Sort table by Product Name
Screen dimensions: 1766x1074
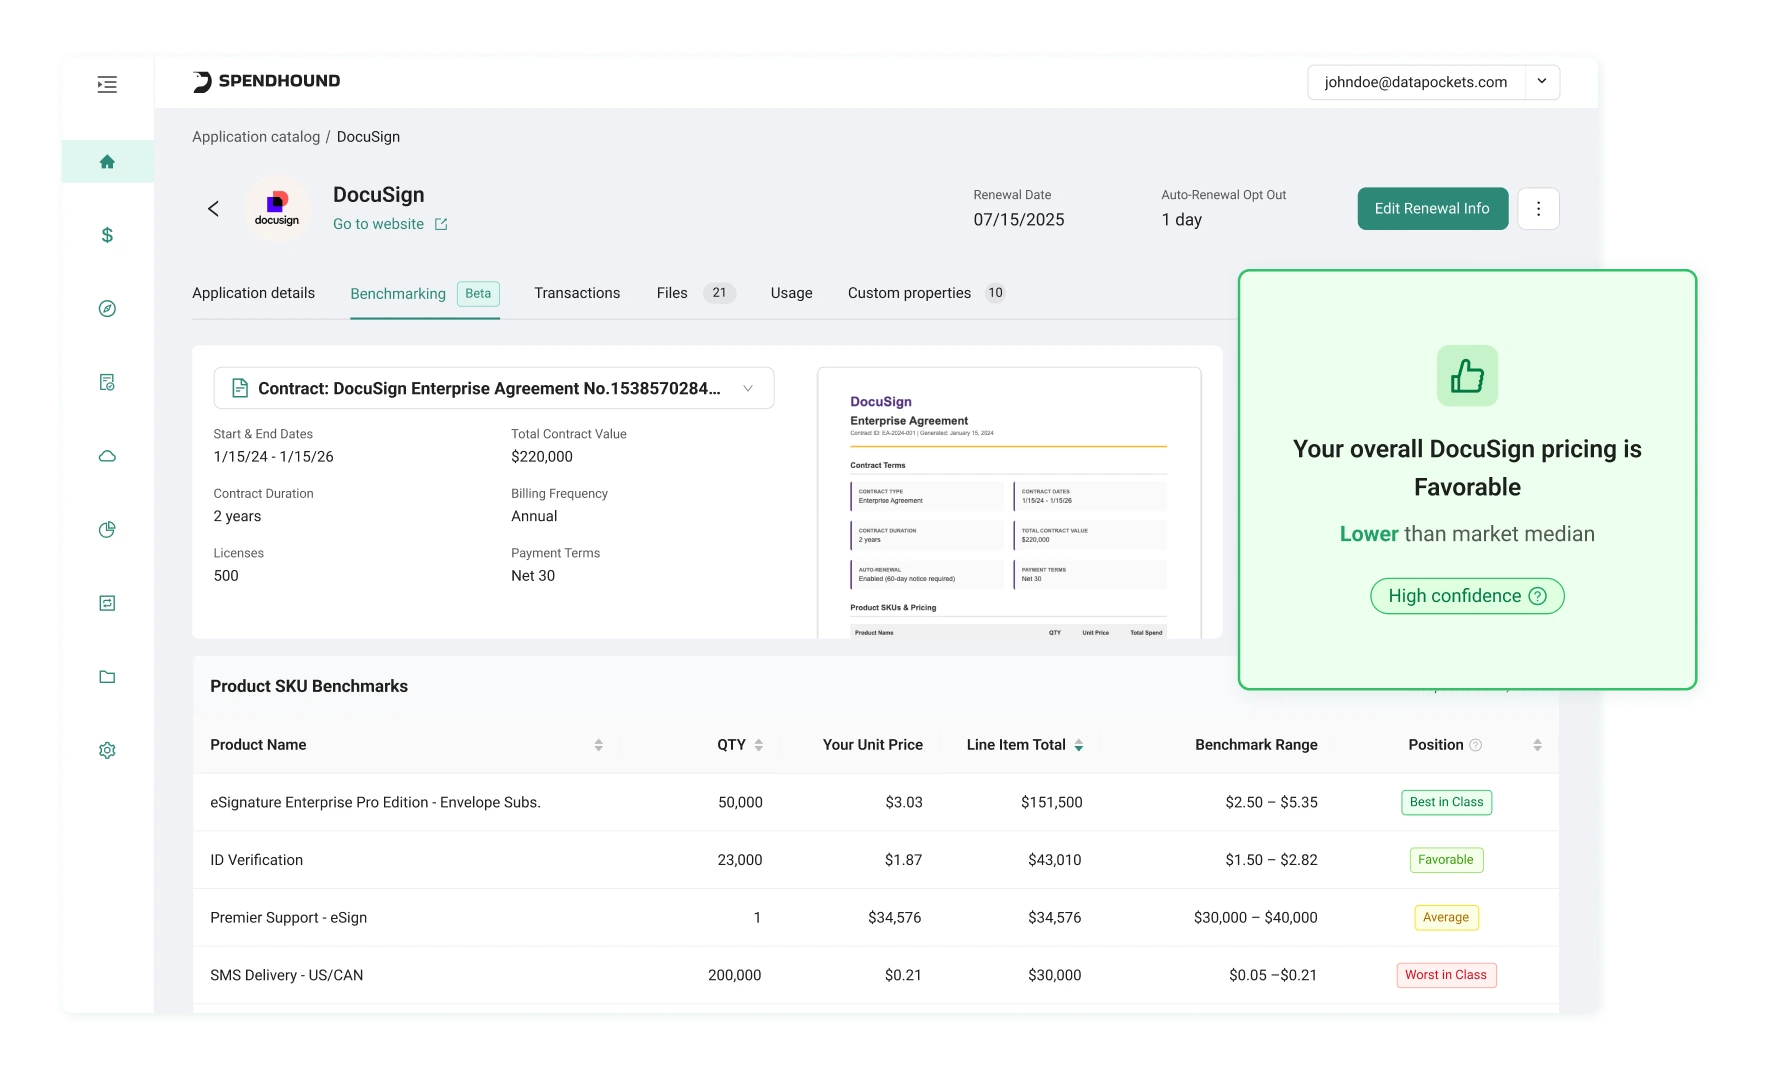click(598, 745)
